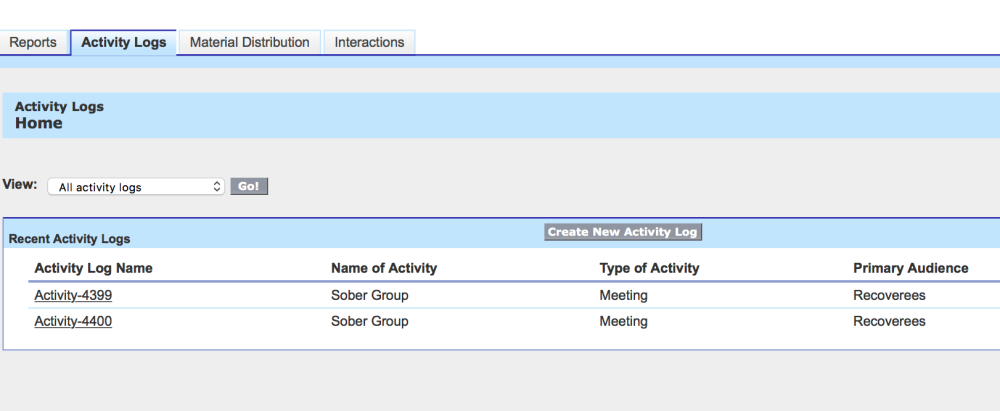The height and width of the screenshot is (411, 1000).
Task: Select Sober Group cell in Activity-4400 row
Action: [369, 322]
